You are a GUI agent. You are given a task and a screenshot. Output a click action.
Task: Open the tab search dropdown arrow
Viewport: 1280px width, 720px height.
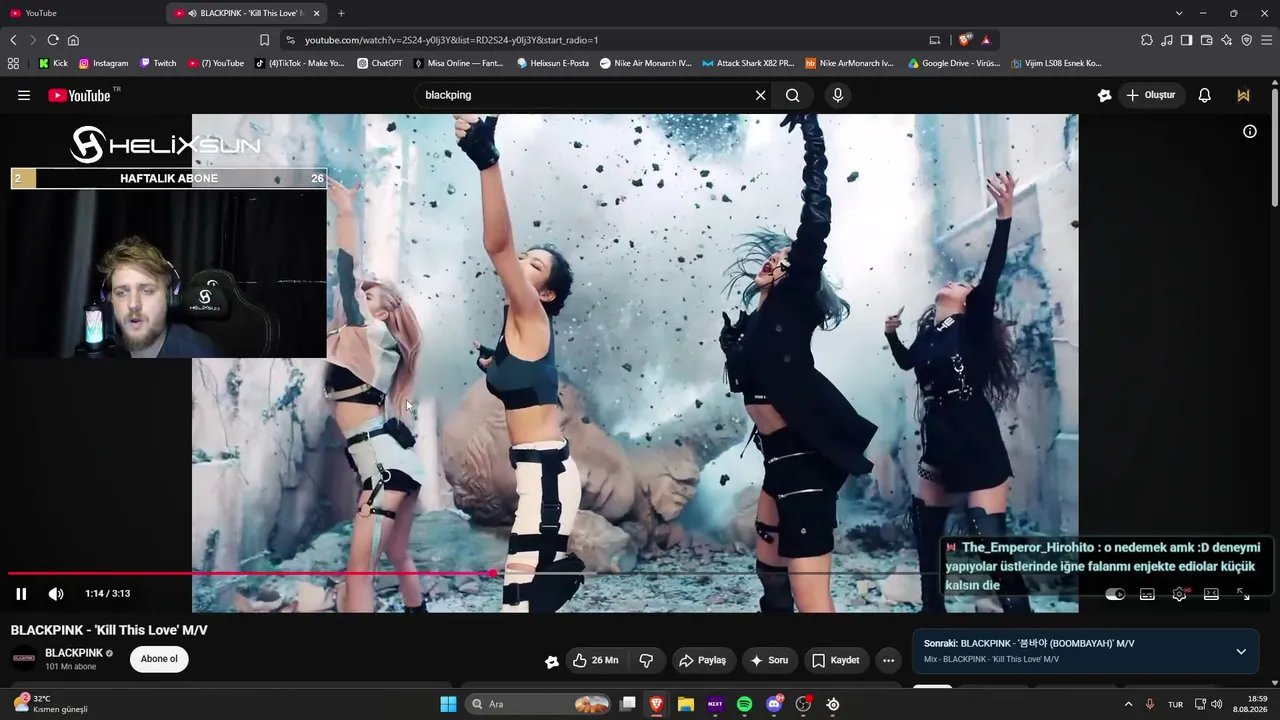(x=1179, y=13)
